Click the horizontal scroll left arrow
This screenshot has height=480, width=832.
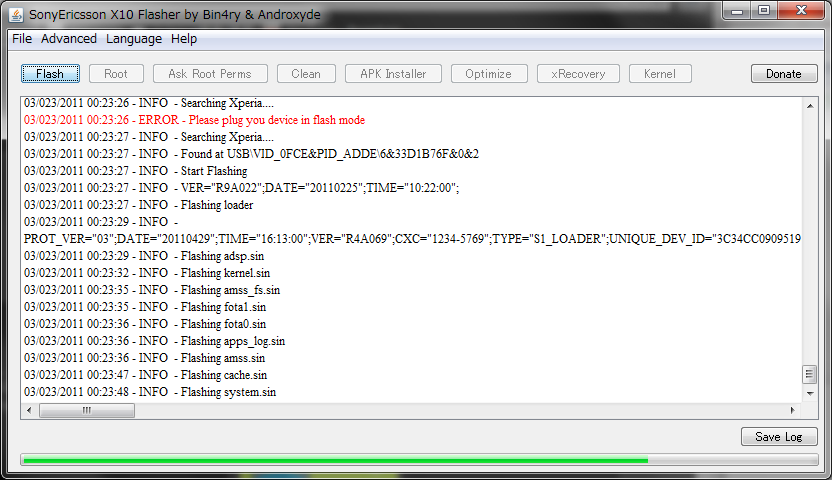tap(29, 410)
